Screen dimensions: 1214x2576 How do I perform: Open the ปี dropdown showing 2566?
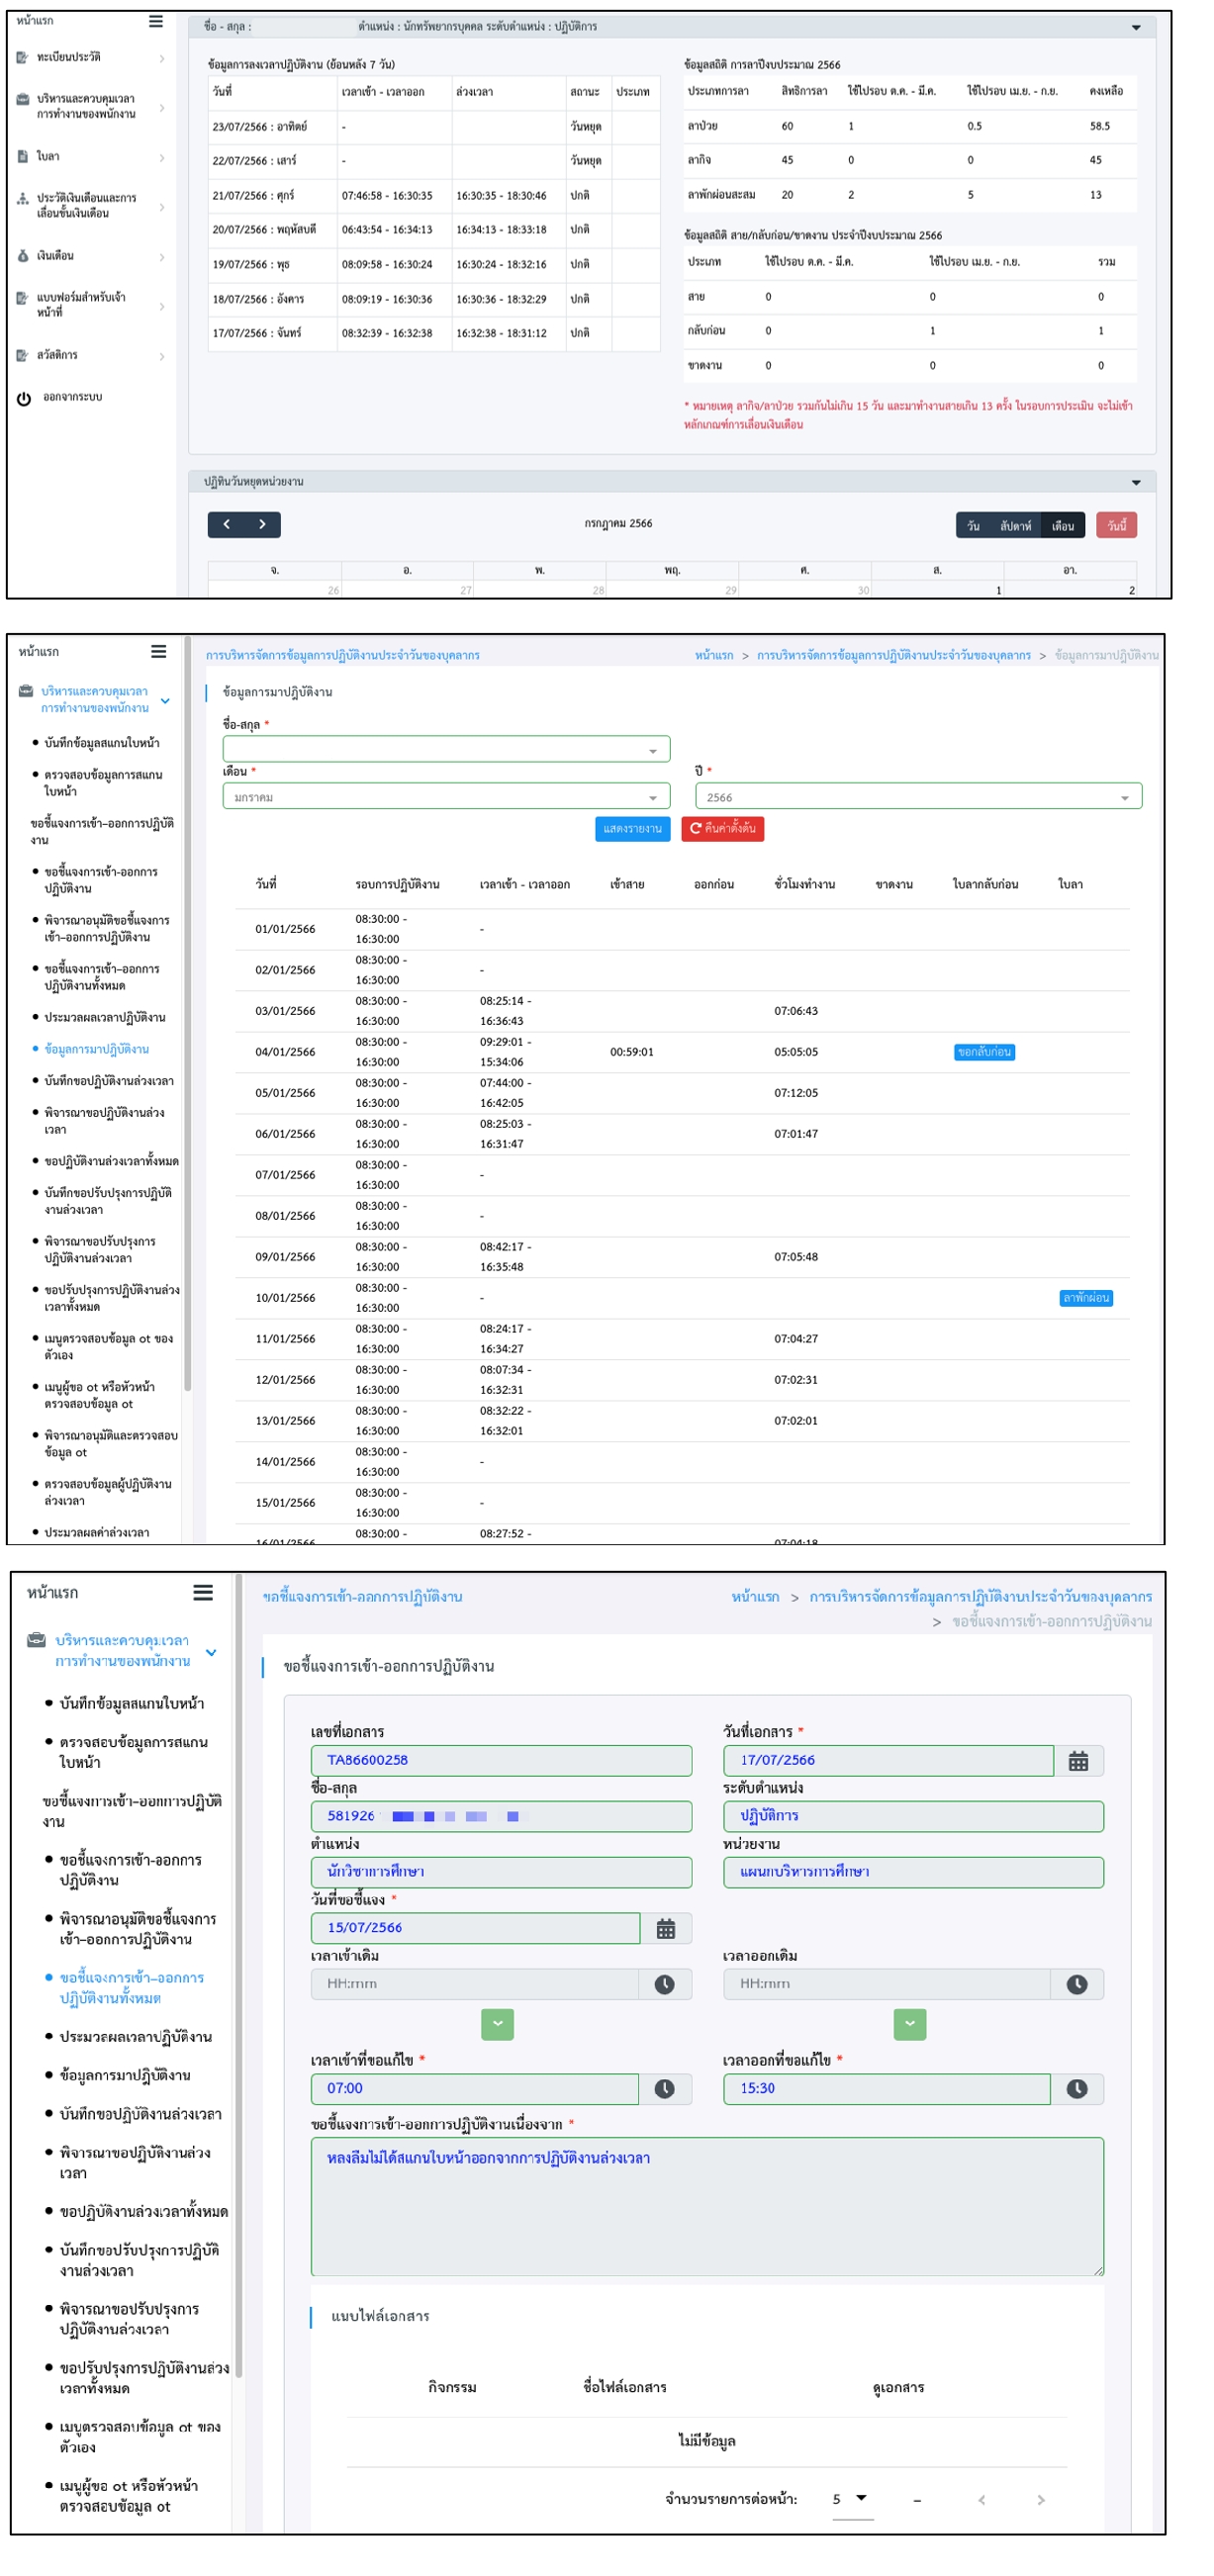[x=918, y=797]
